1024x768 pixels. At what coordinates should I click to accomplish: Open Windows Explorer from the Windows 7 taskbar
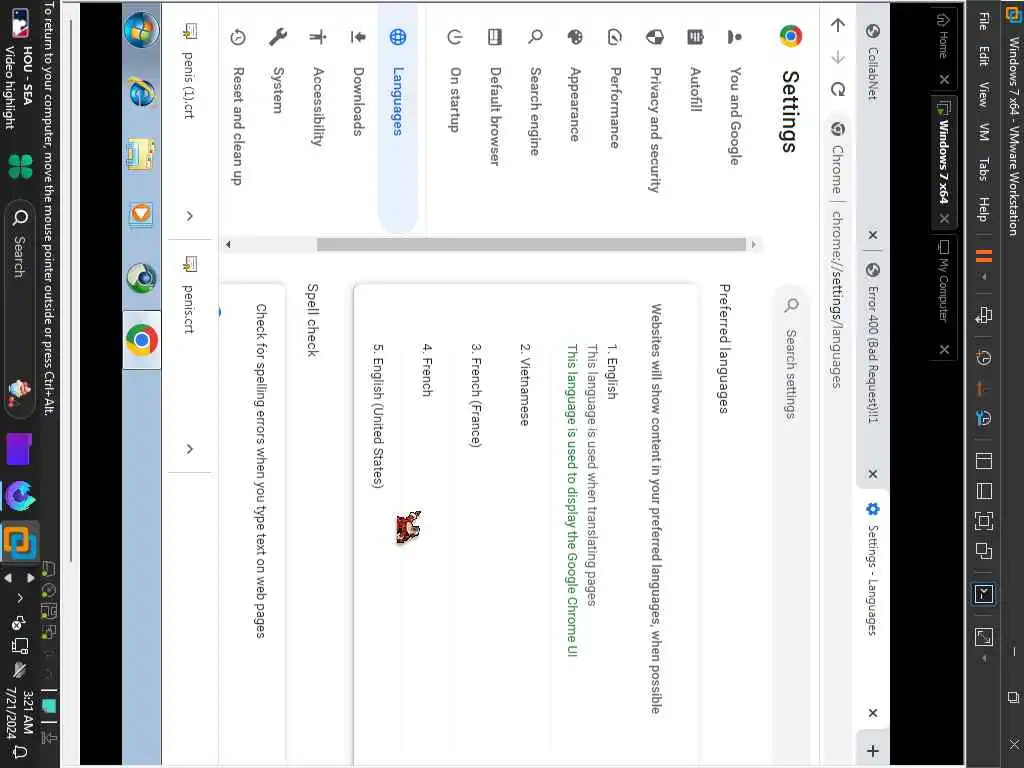(x=142, y=154)
